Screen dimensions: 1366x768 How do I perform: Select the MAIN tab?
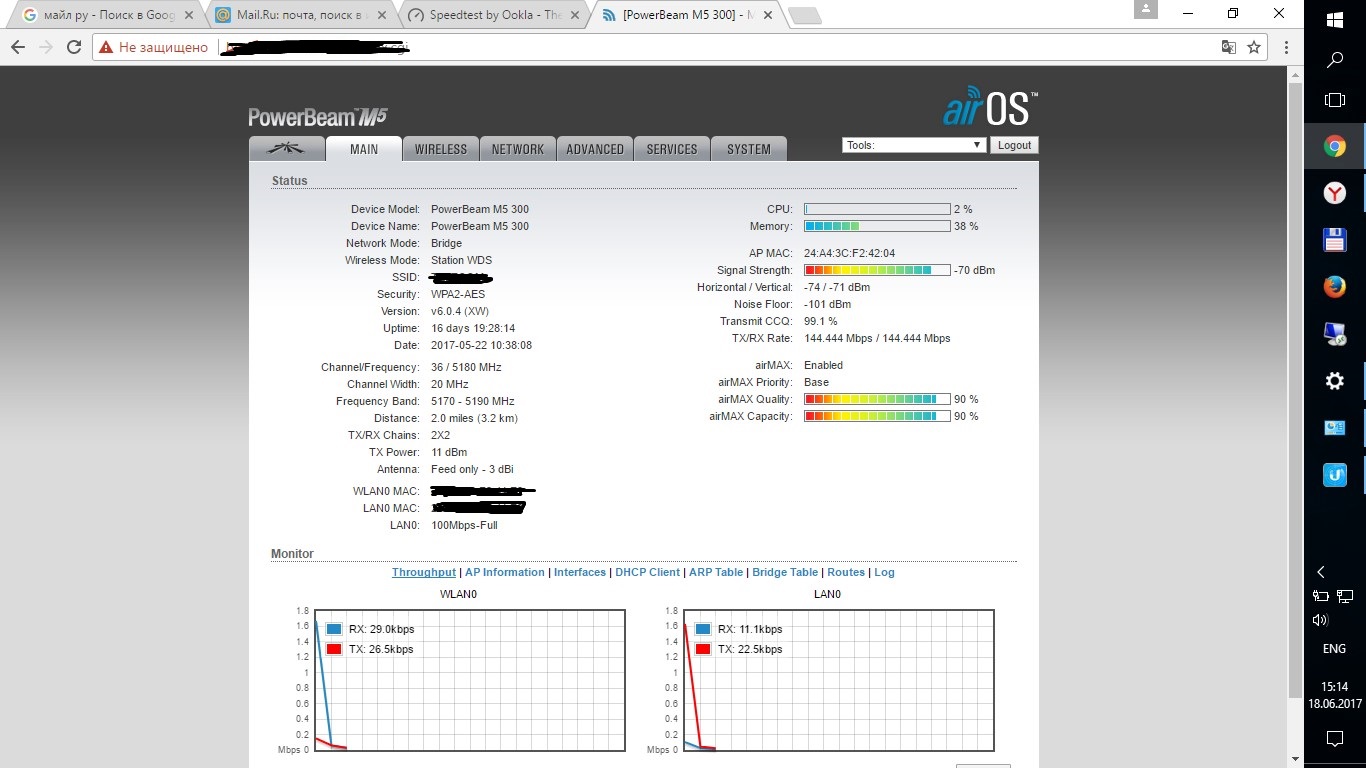(364, 149)
